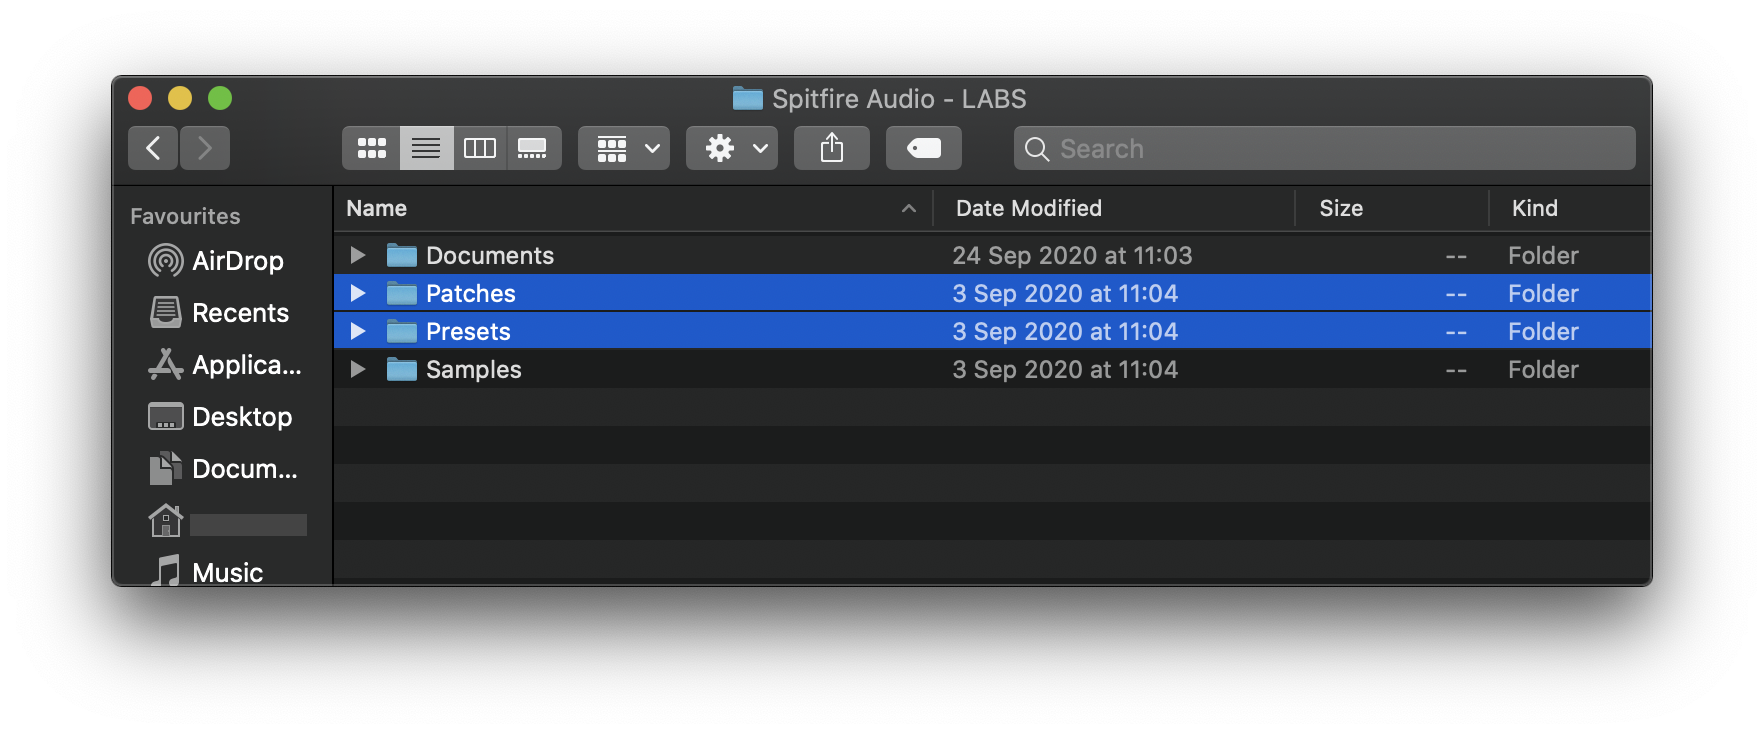1764x734 pixels.
Task: Switch to list view
Action: 426,148
